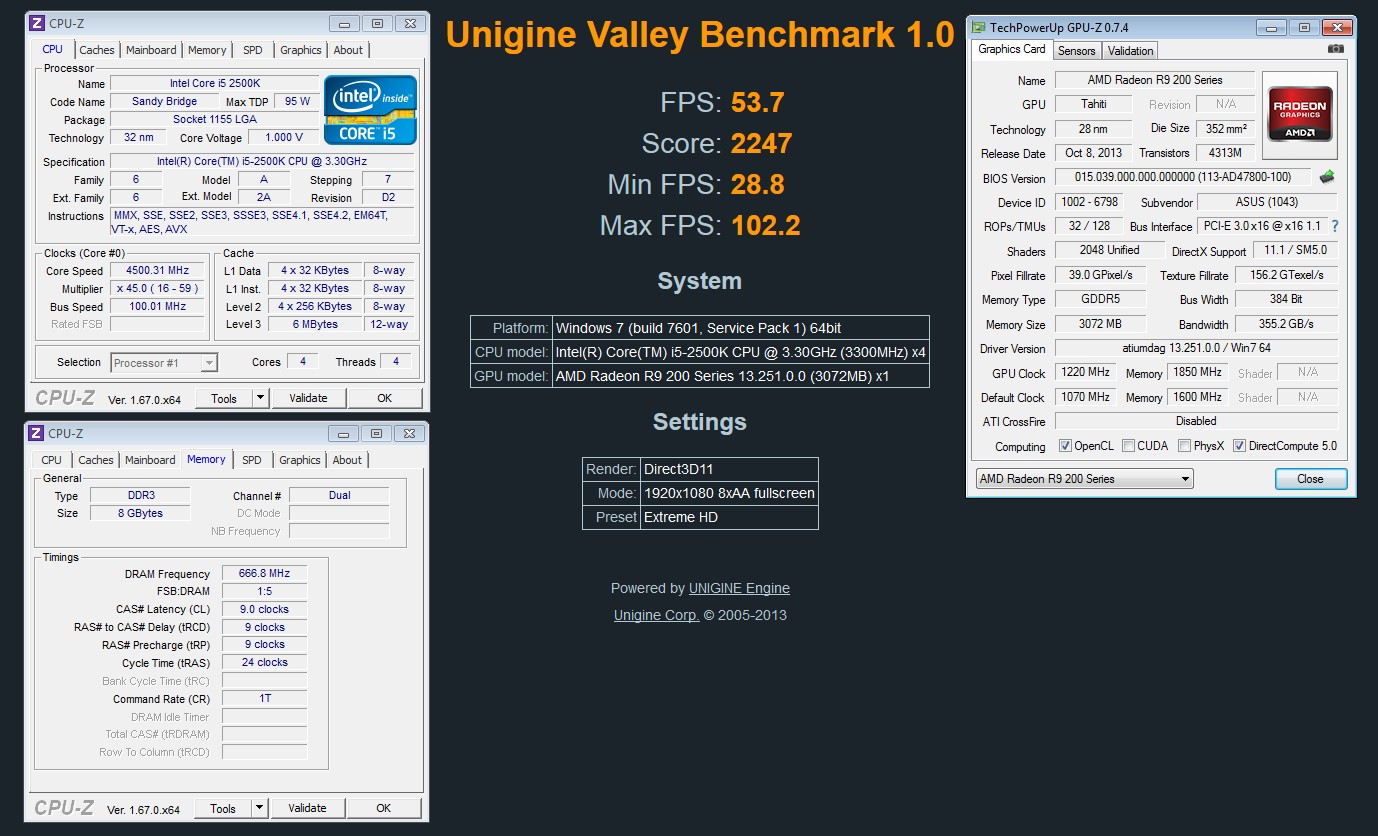Open the AMD Radeon R9 200 Series dropdown
The height and width of the screenshot is (836, 1378).
[x=1084, y=479]
